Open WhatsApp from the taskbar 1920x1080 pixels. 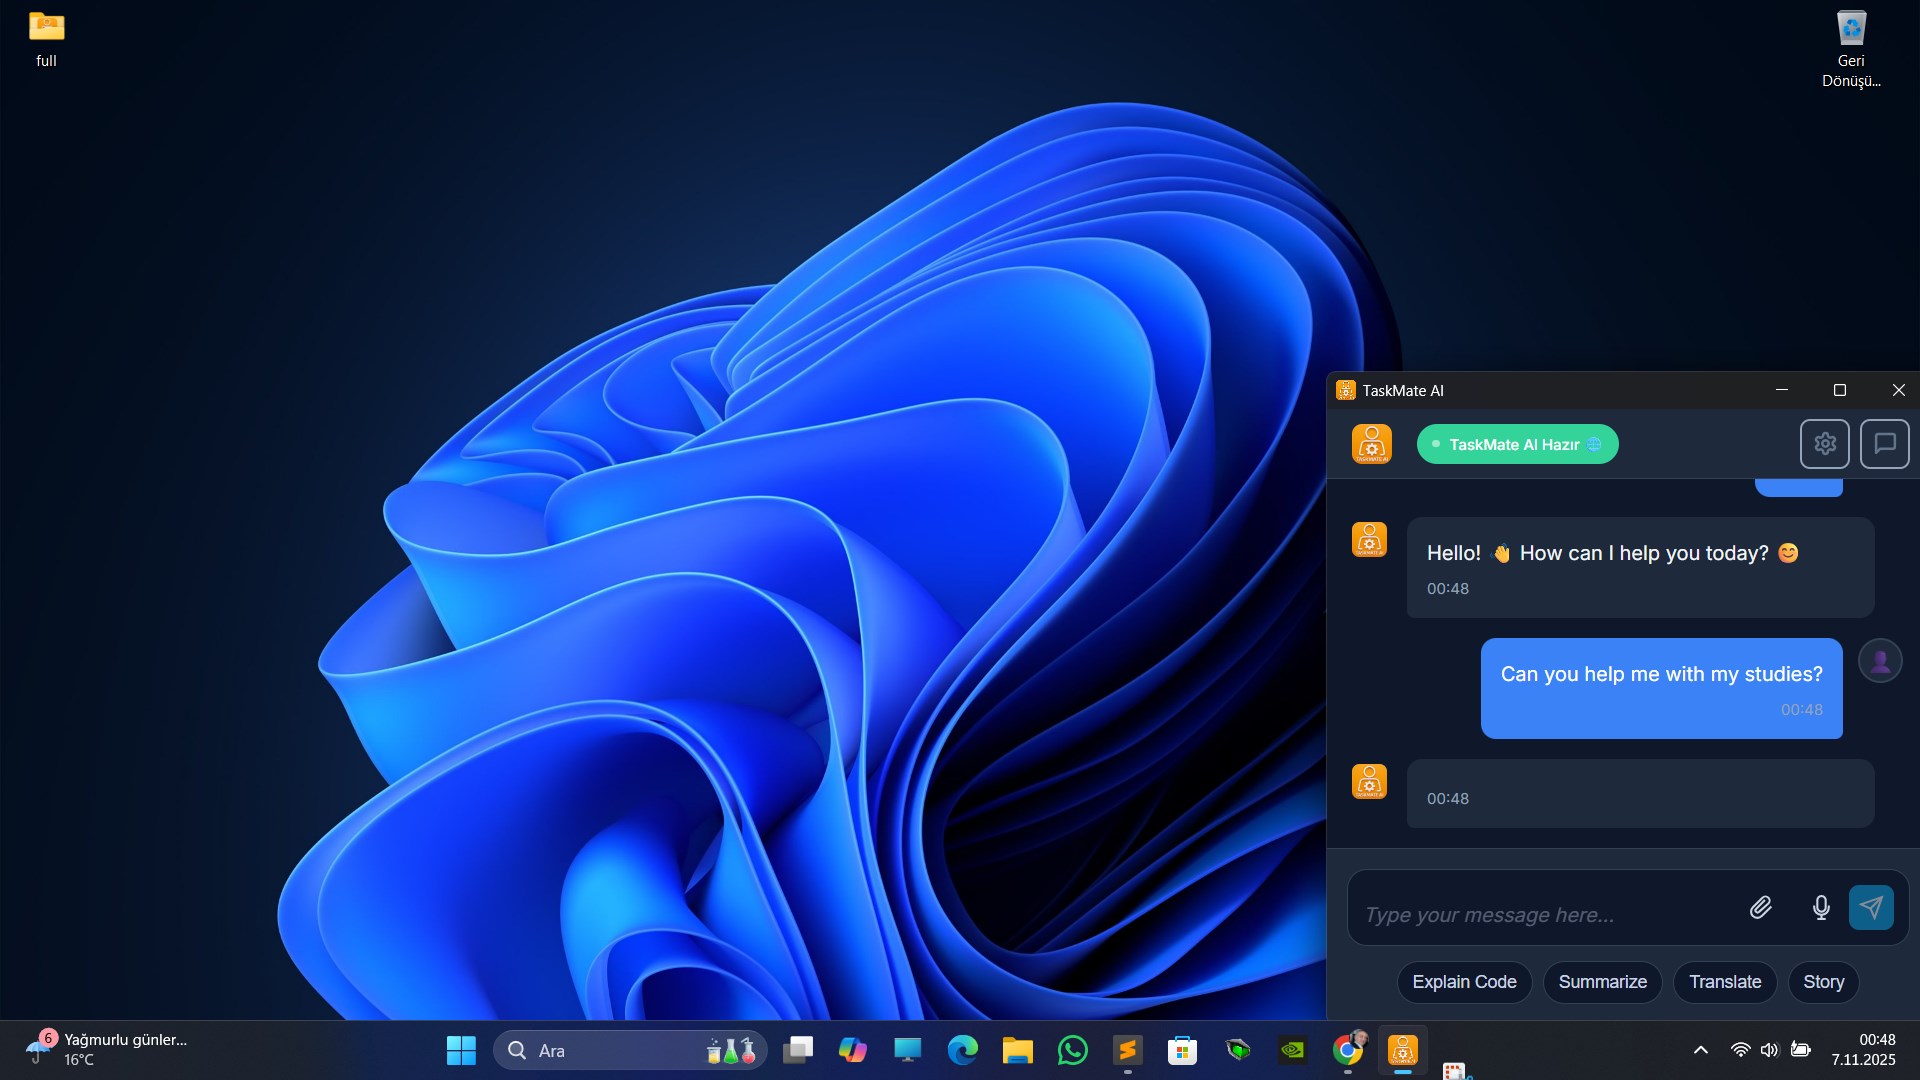(x=1072, y=1050)
